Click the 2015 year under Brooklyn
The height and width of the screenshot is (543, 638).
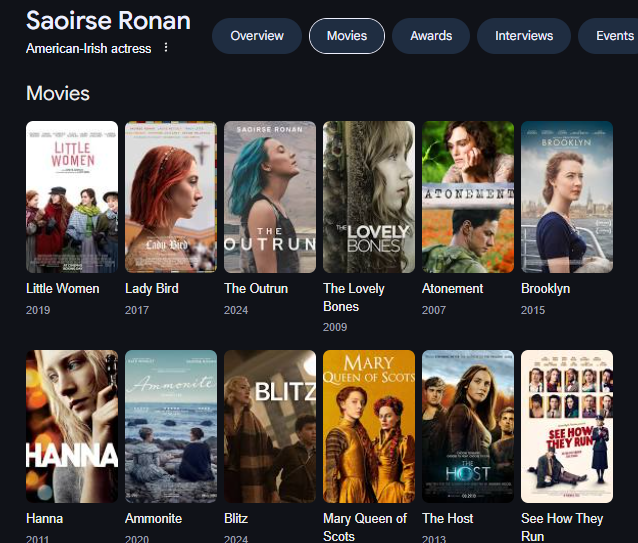(x=533, y=310)
